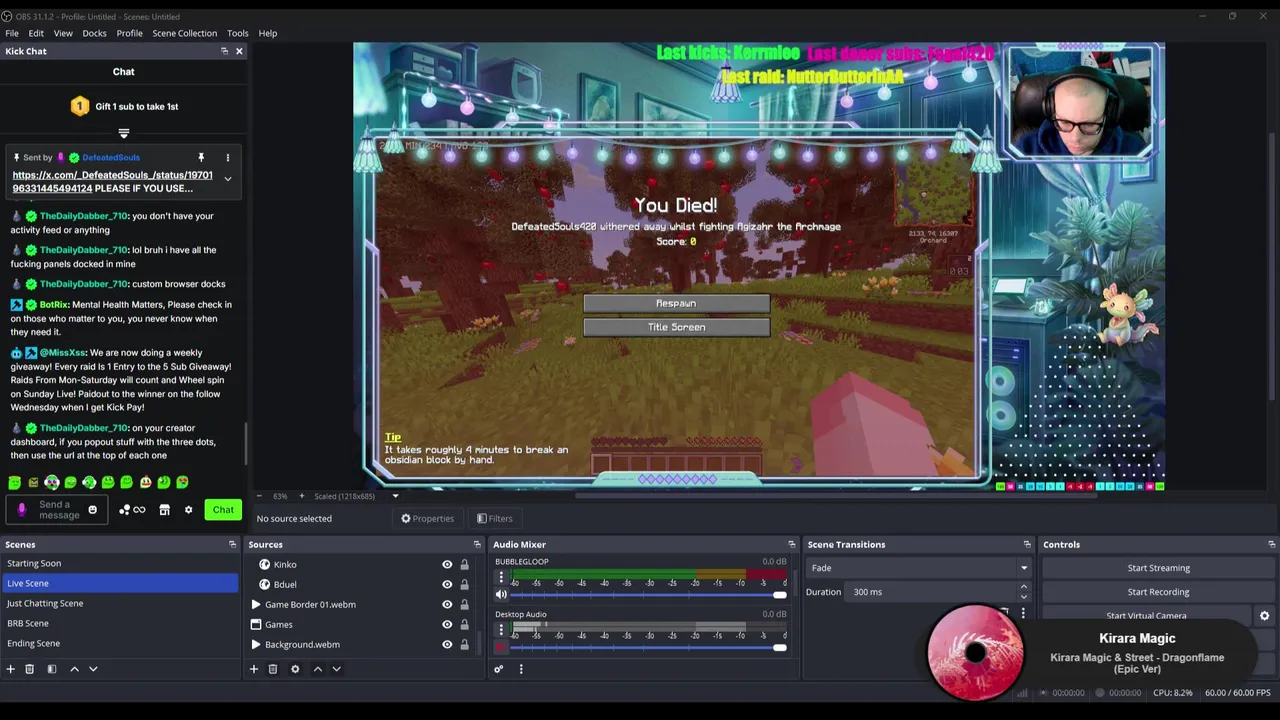Click the Send a message field
Screen dimensions: 1280x720
point(59,510)
